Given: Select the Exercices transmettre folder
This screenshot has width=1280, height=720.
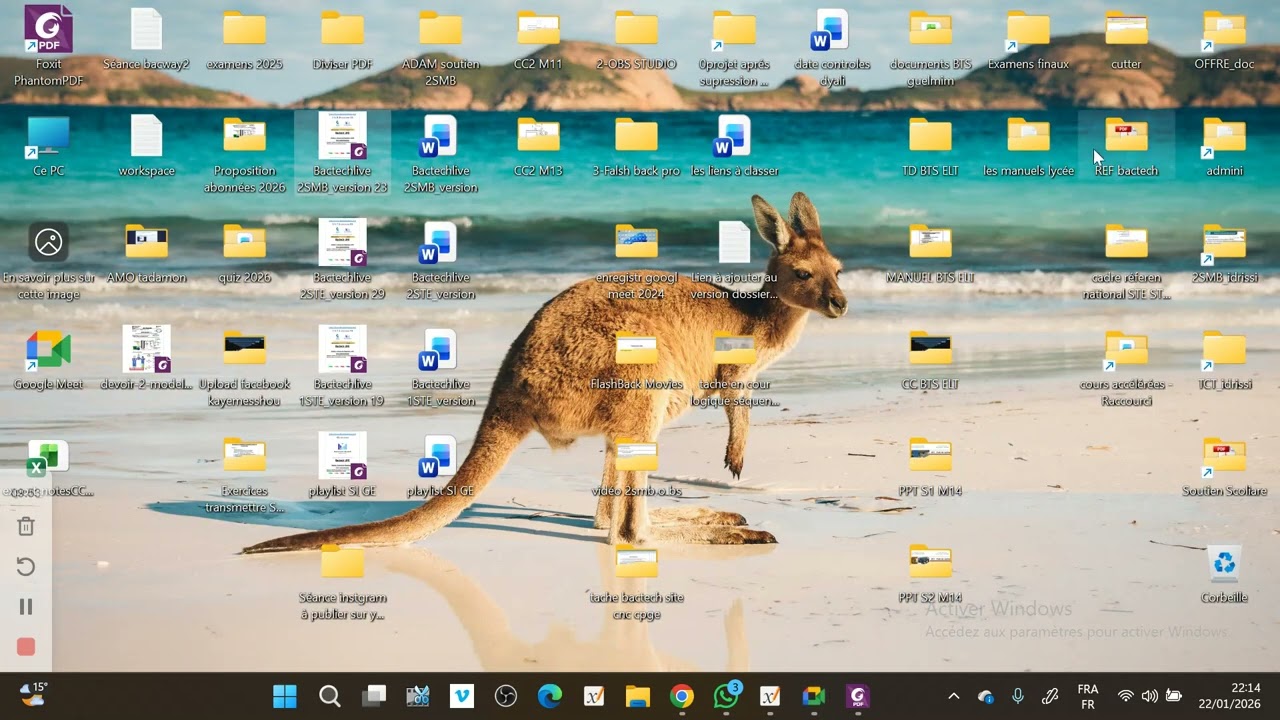Looking at the screenshot, I should (x=244, y=474).
